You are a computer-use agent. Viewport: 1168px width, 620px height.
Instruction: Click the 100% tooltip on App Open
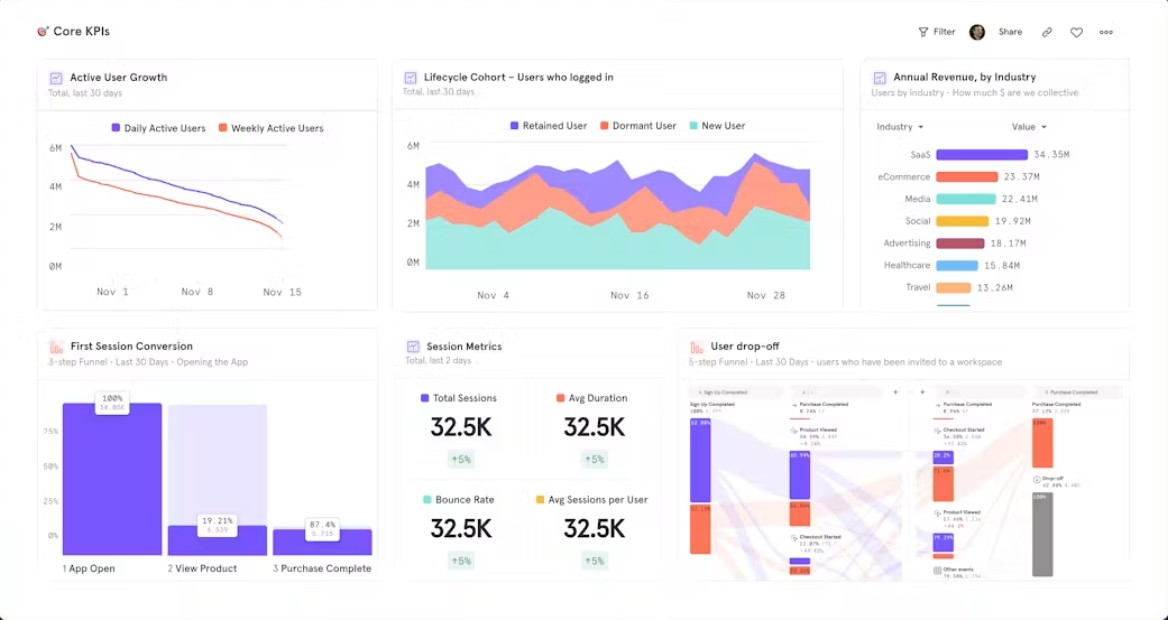click(112, 402)
